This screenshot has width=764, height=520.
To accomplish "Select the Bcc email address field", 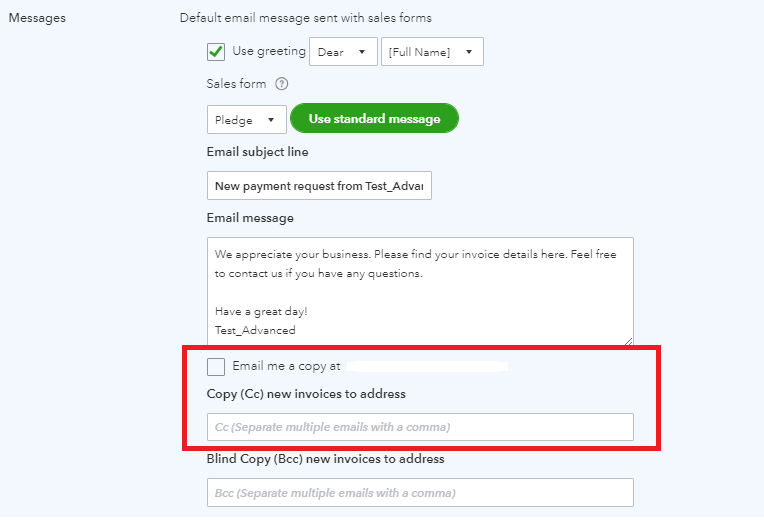I will point(420,493).
